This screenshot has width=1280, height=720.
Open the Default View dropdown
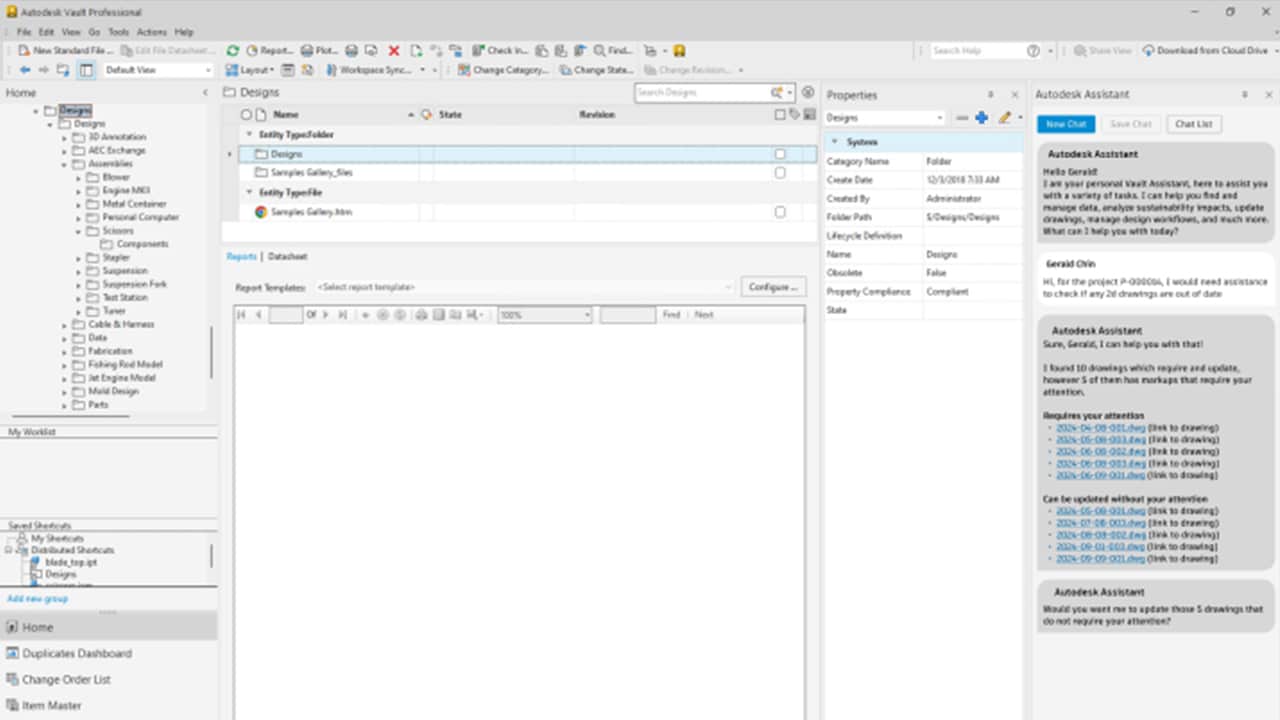(x=158, y=70)
